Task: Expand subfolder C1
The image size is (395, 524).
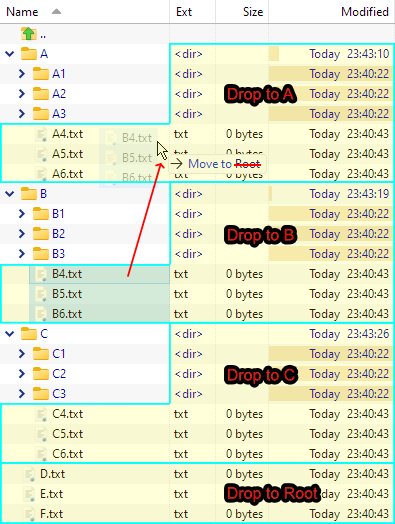Action: click(x=22, y=354)
